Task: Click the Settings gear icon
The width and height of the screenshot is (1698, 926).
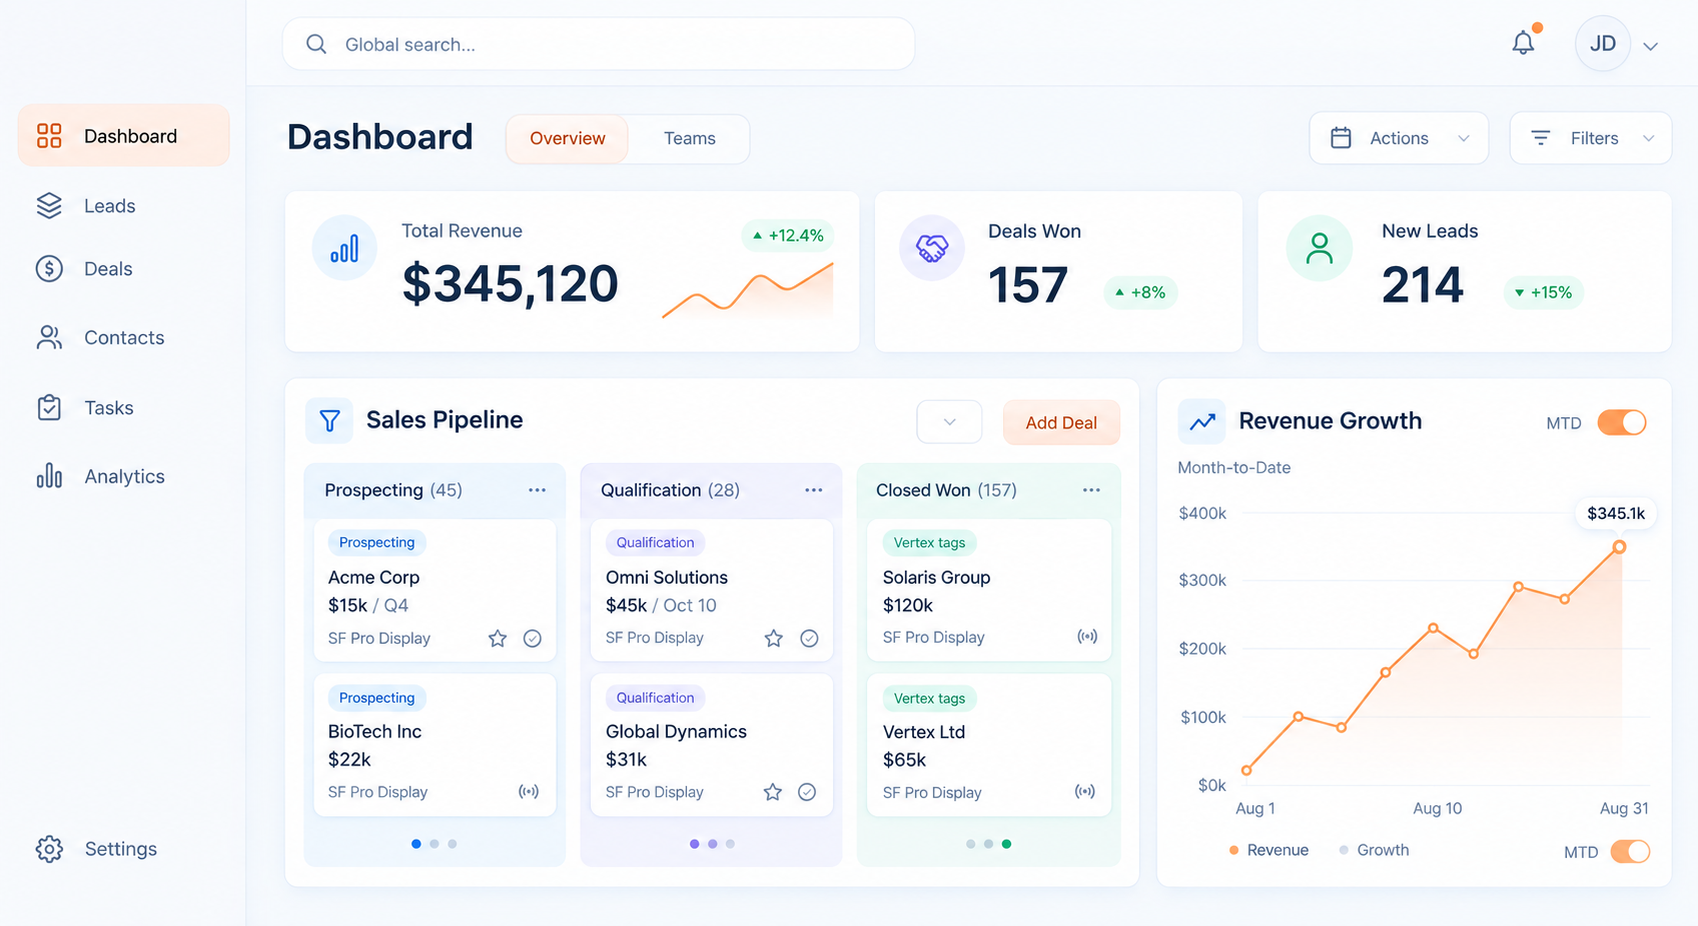Action: click(49, 849)
